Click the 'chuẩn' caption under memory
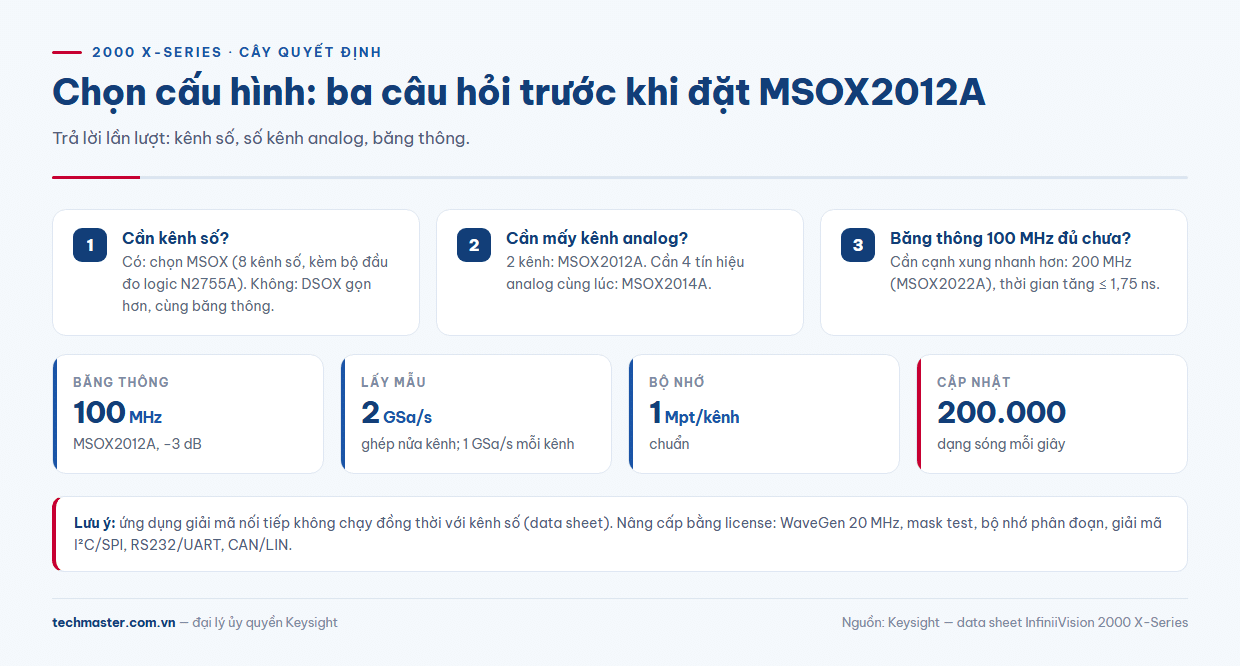 click(669, 444)
